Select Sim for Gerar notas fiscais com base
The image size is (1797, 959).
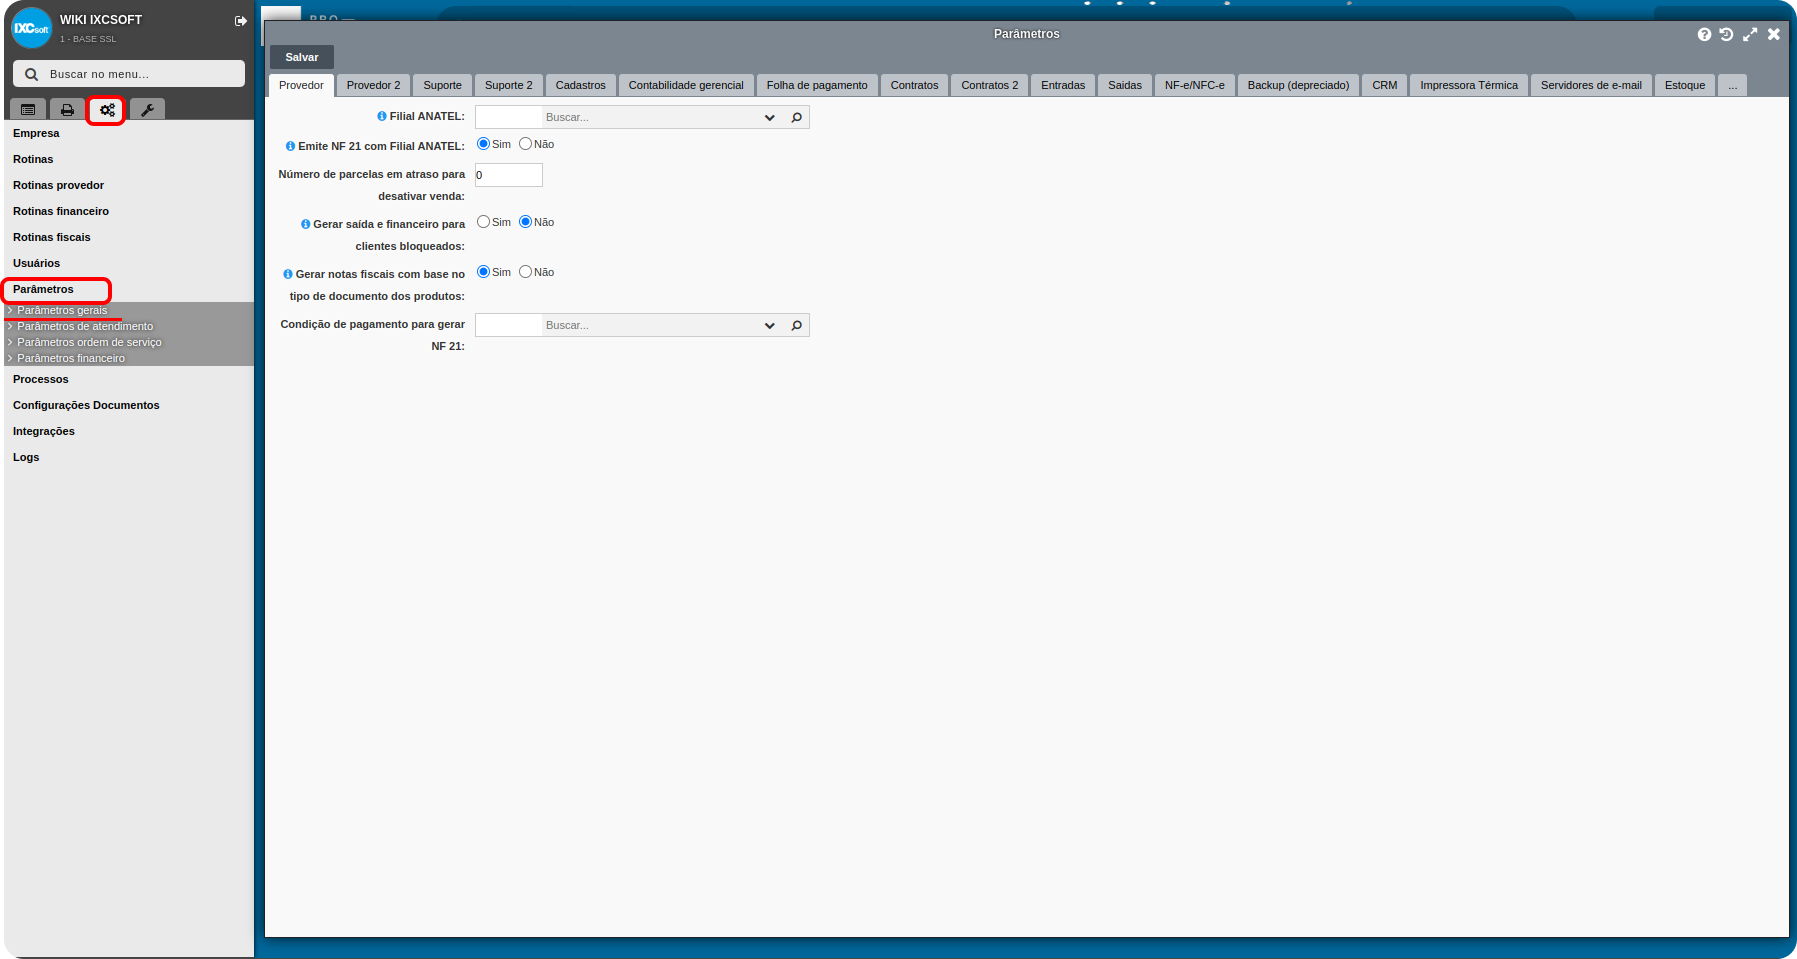pos(483,272)
